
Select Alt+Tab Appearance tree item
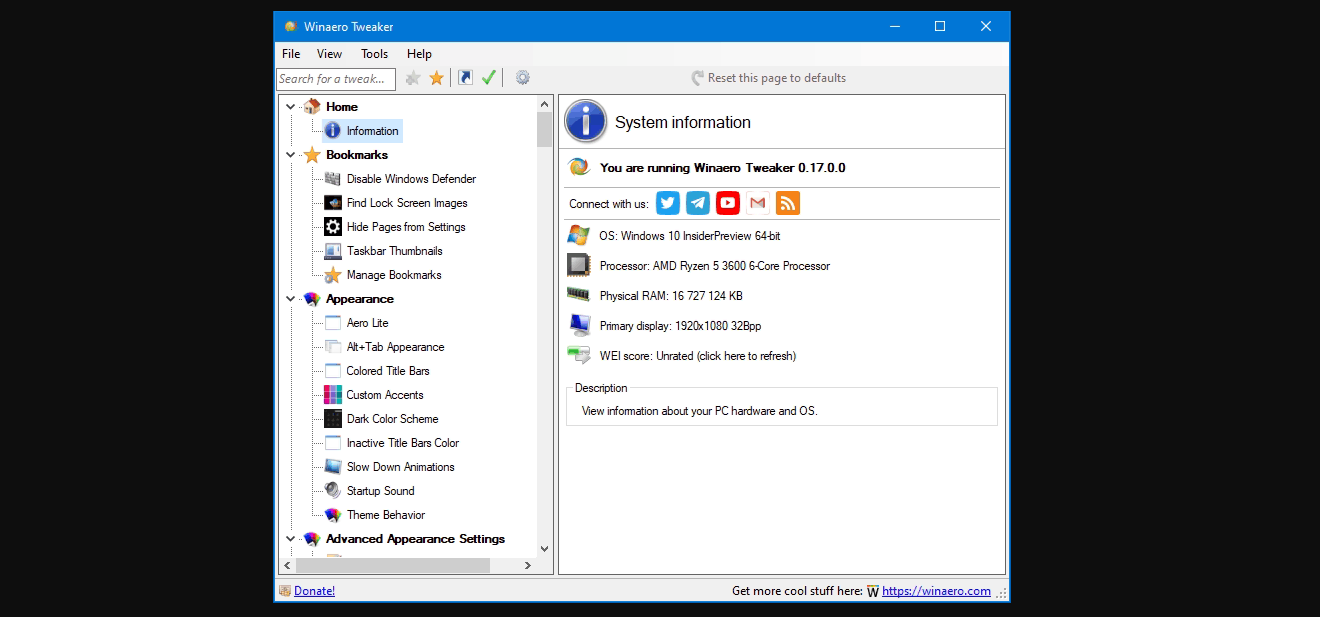(x=395, y=347)
